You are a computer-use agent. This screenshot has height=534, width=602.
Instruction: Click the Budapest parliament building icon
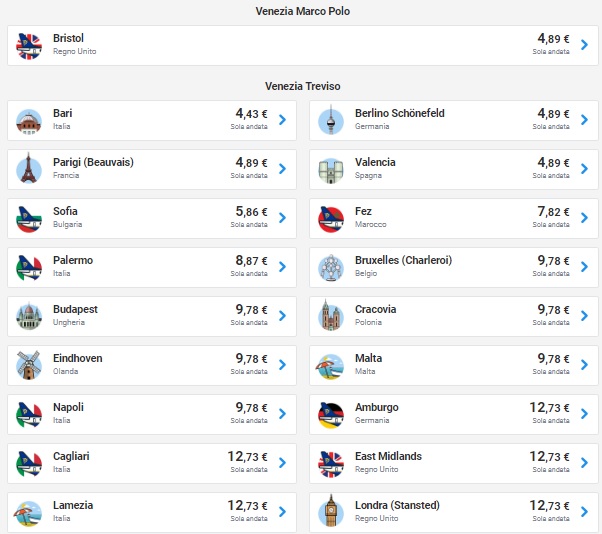pos(28,316)
